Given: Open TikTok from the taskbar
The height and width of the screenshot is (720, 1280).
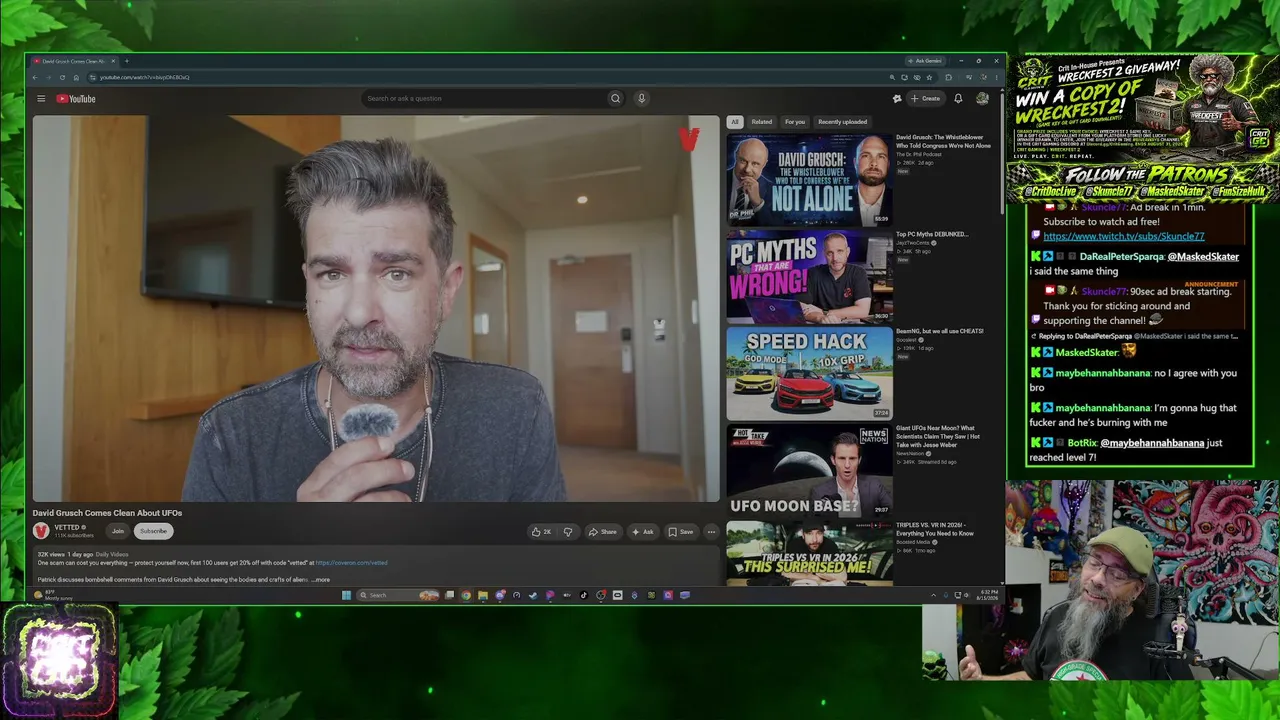Looking at the screenshot, I should click(584, 595).
